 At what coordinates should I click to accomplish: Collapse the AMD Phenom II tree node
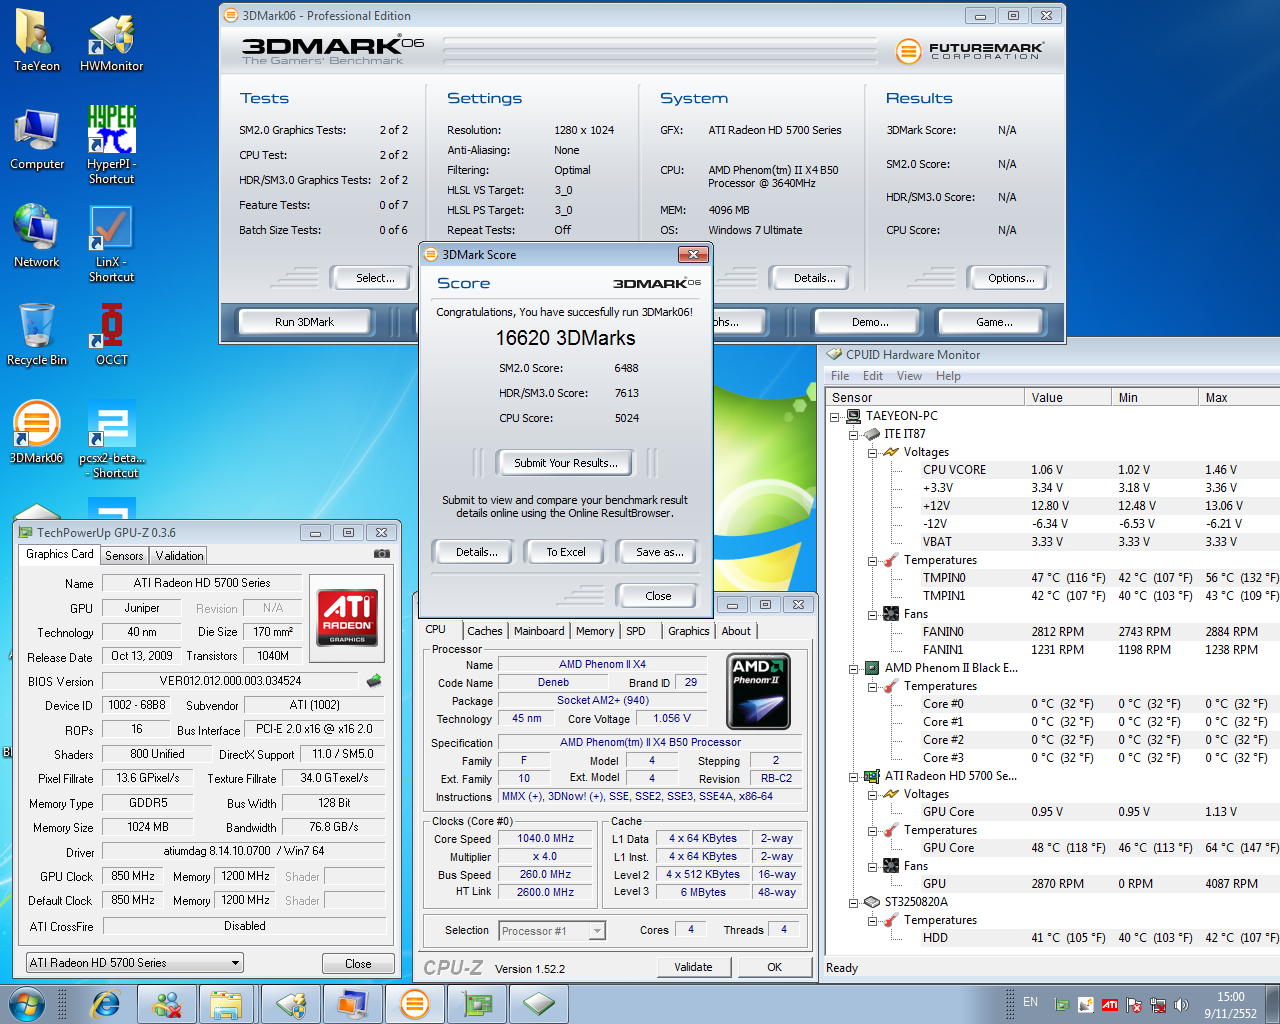tap(853, 669)
